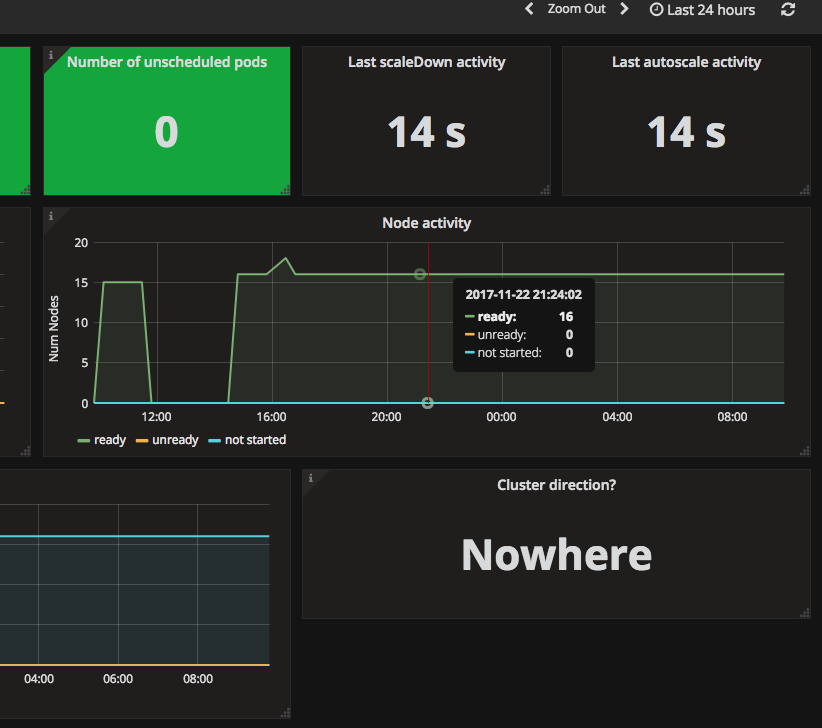This screenshot has height=728, width=822.
Task: Click the ready data point marker on graph
Action: pos(419,274)
